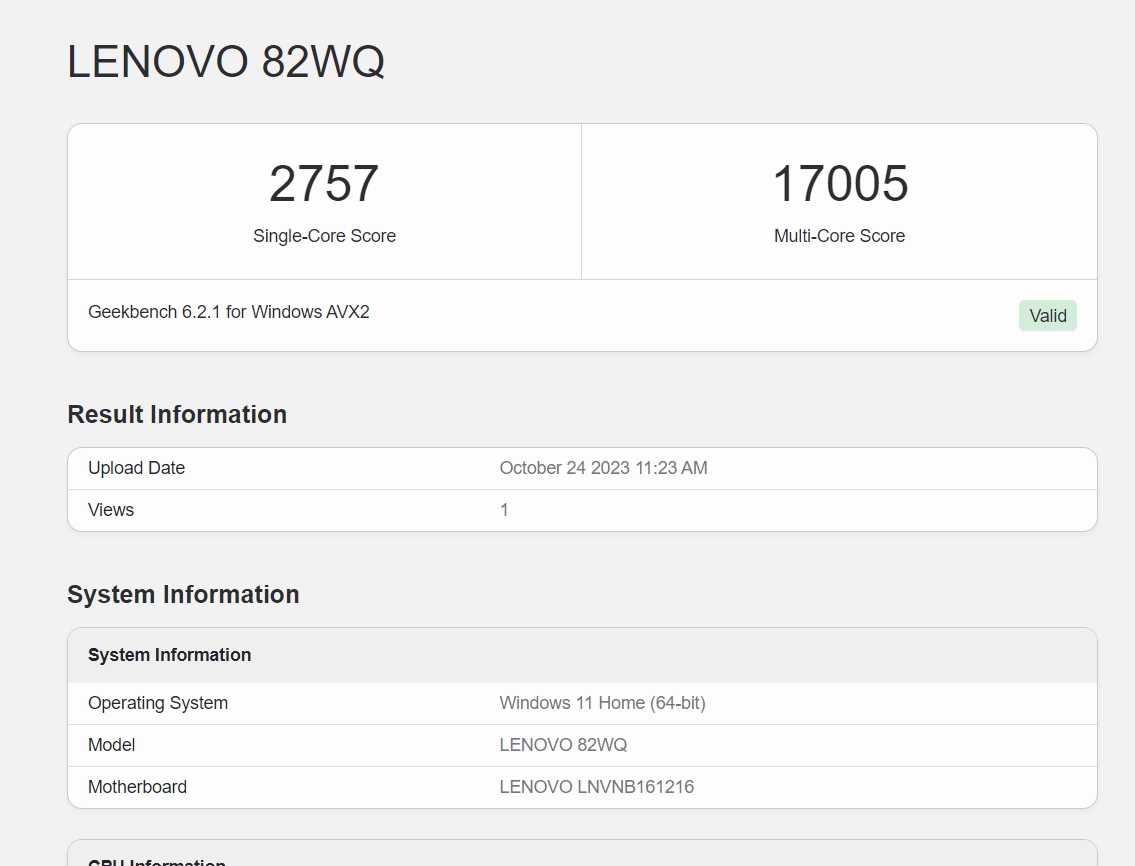The height and width of the screenshot is (866, 1135).
Task: Click the LENOVO 82WQ page title heading
Action: (x=226, y=62)
